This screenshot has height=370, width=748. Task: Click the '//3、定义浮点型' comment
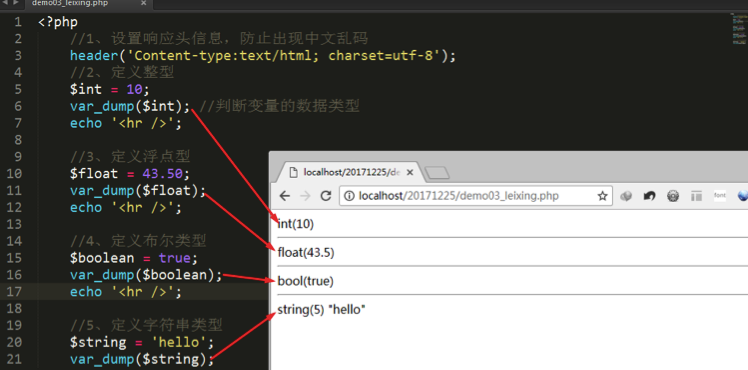click(130, 156)
